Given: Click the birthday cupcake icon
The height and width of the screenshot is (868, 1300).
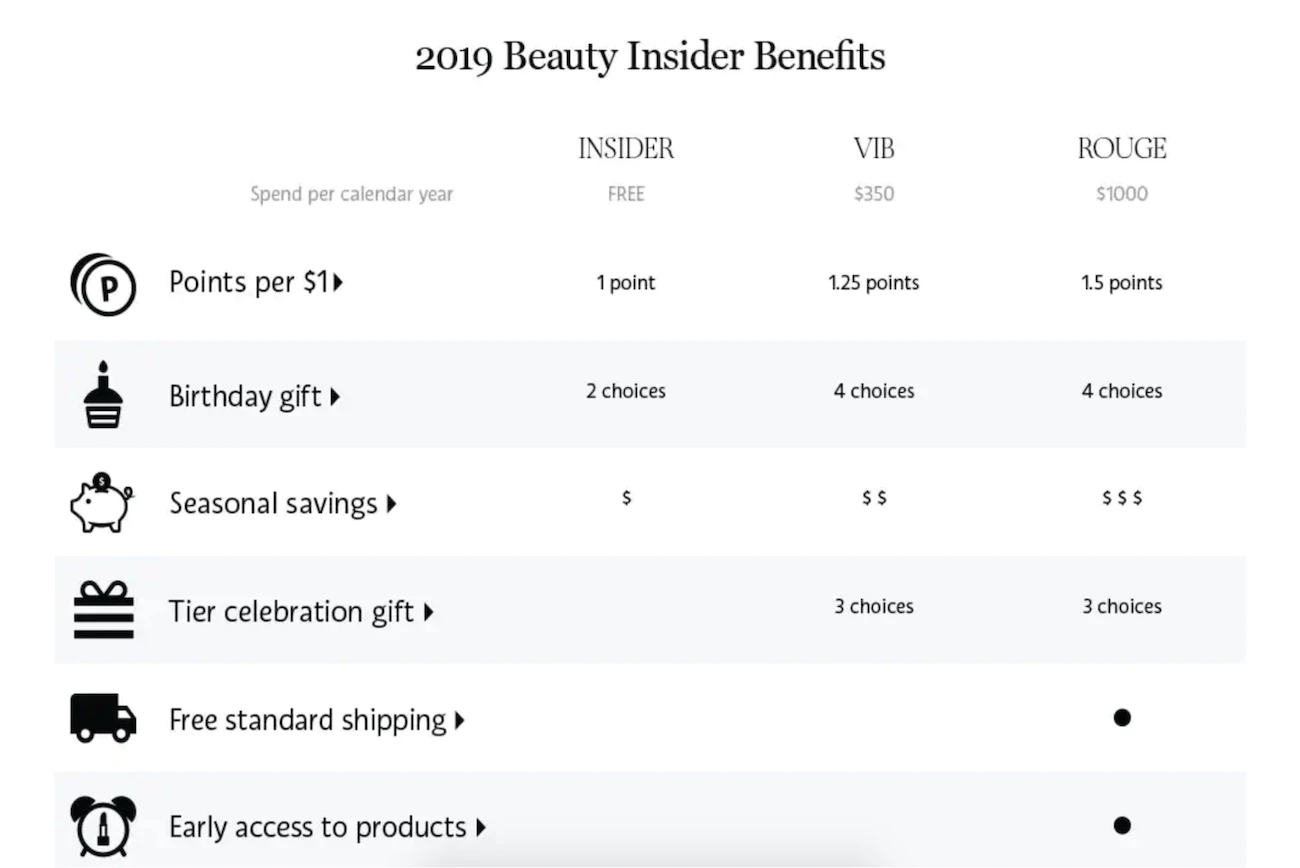Looking at the screenshot, I should [x=103, y=396].
